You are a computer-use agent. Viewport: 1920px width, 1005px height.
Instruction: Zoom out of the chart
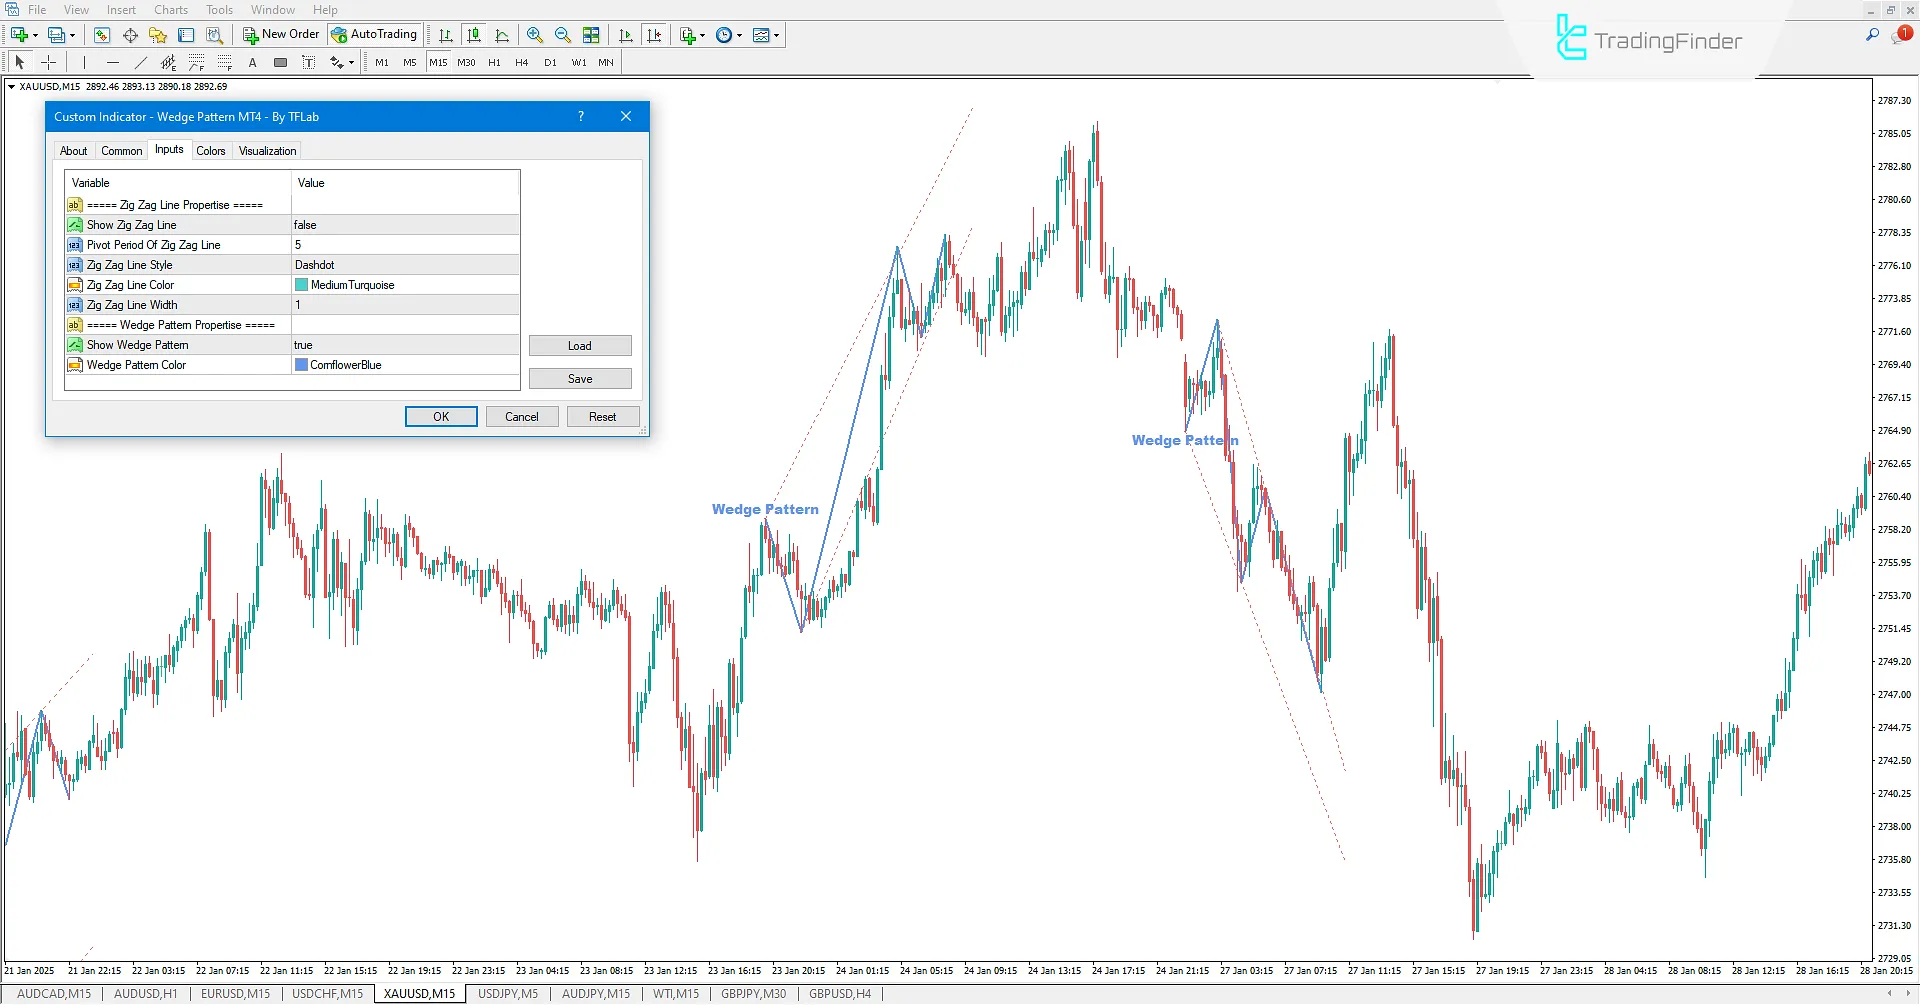563,34
